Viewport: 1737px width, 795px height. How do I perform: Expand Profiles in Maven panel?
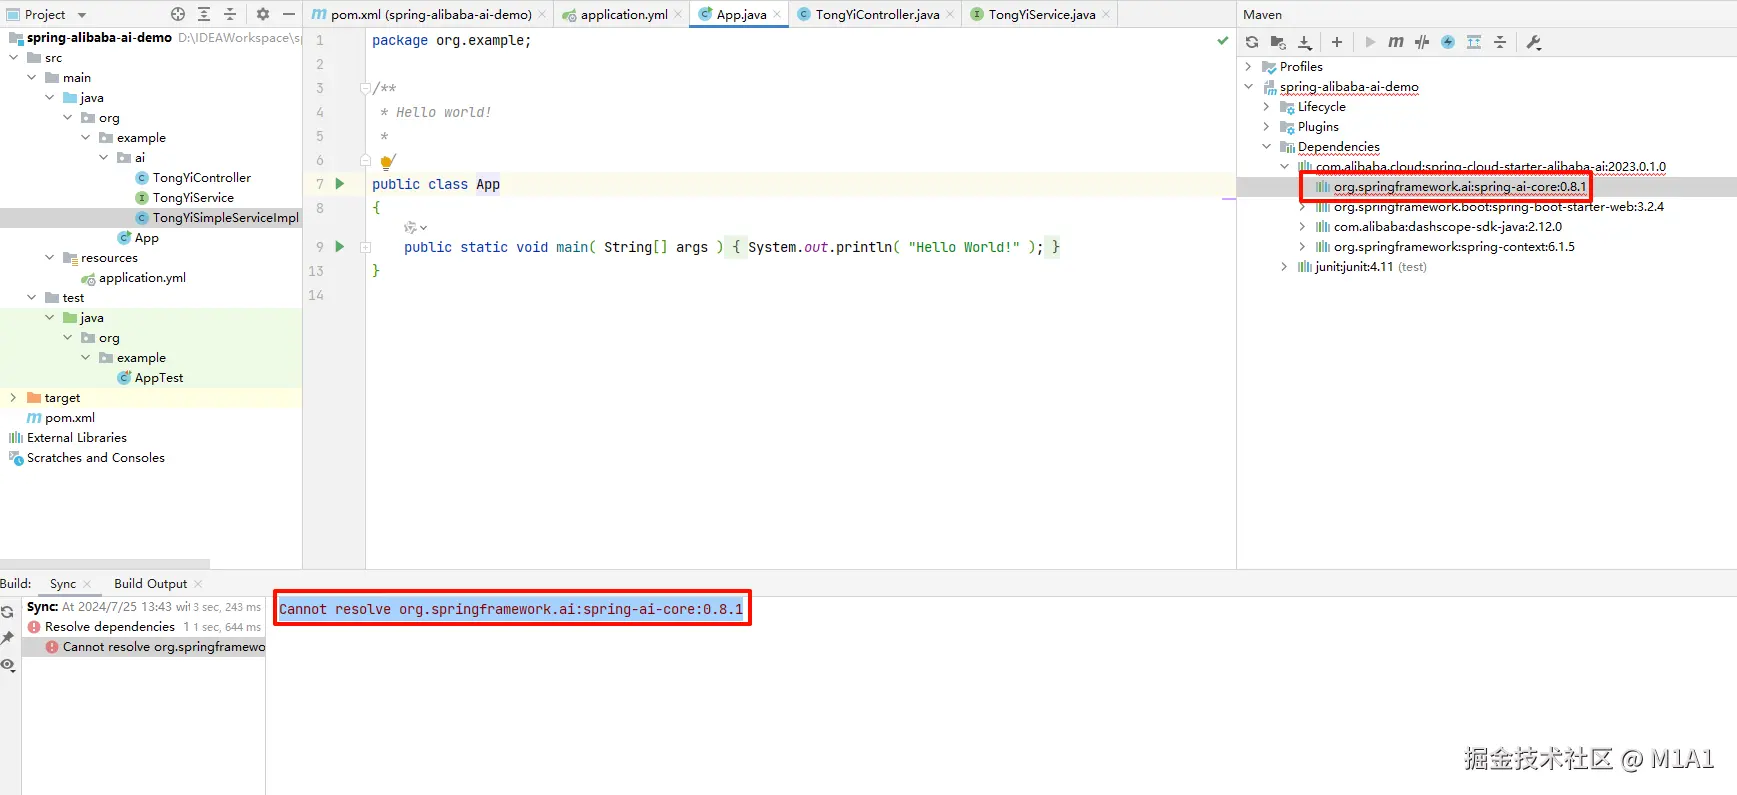pyautogui.click(x=1248, y=67)
